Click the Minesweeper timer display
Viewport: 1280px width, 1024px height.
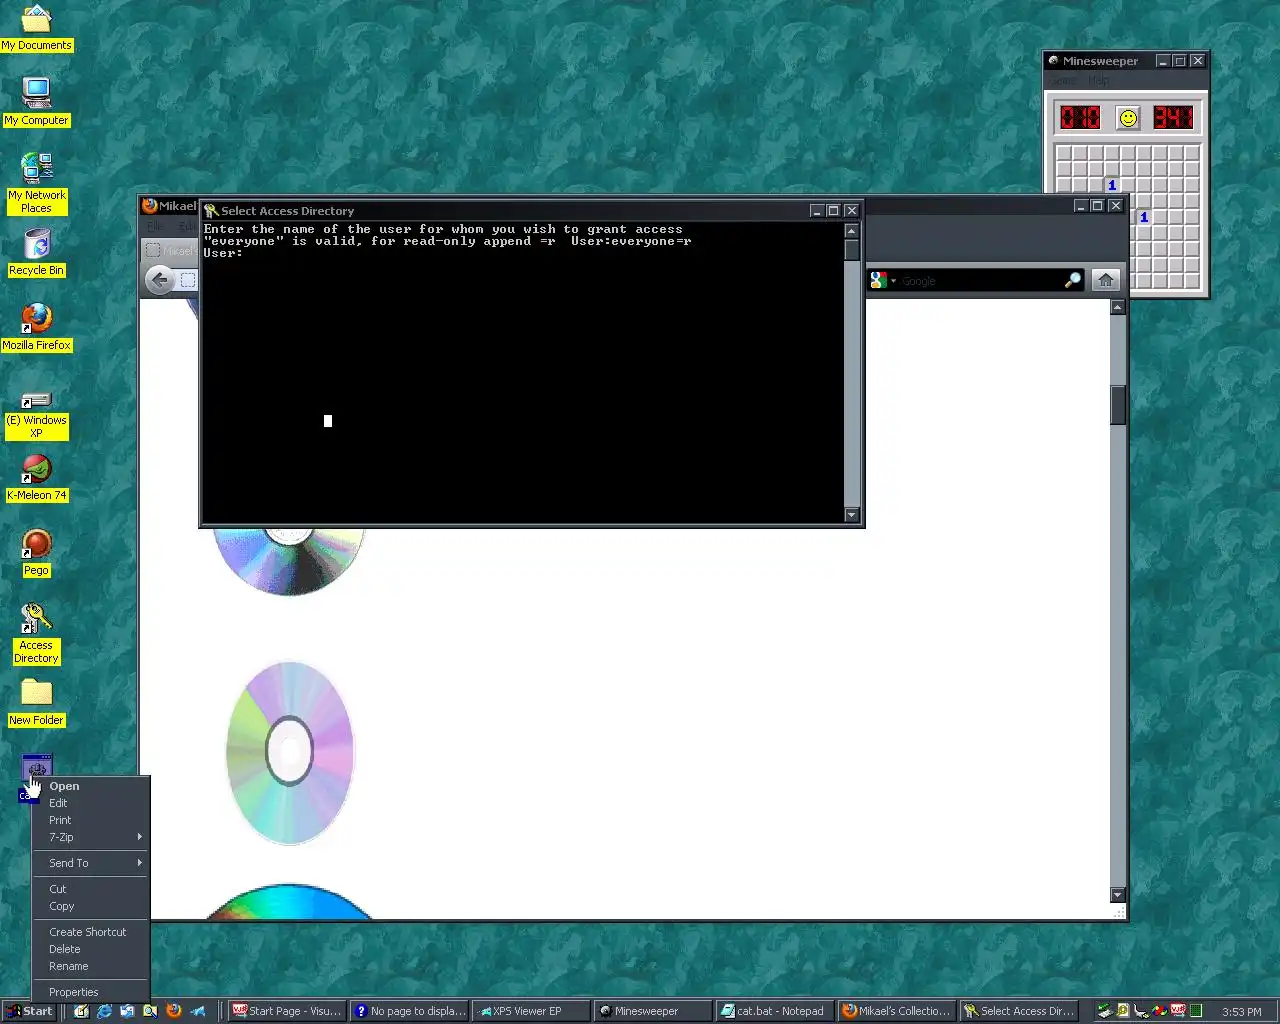tap(1173, 118)
